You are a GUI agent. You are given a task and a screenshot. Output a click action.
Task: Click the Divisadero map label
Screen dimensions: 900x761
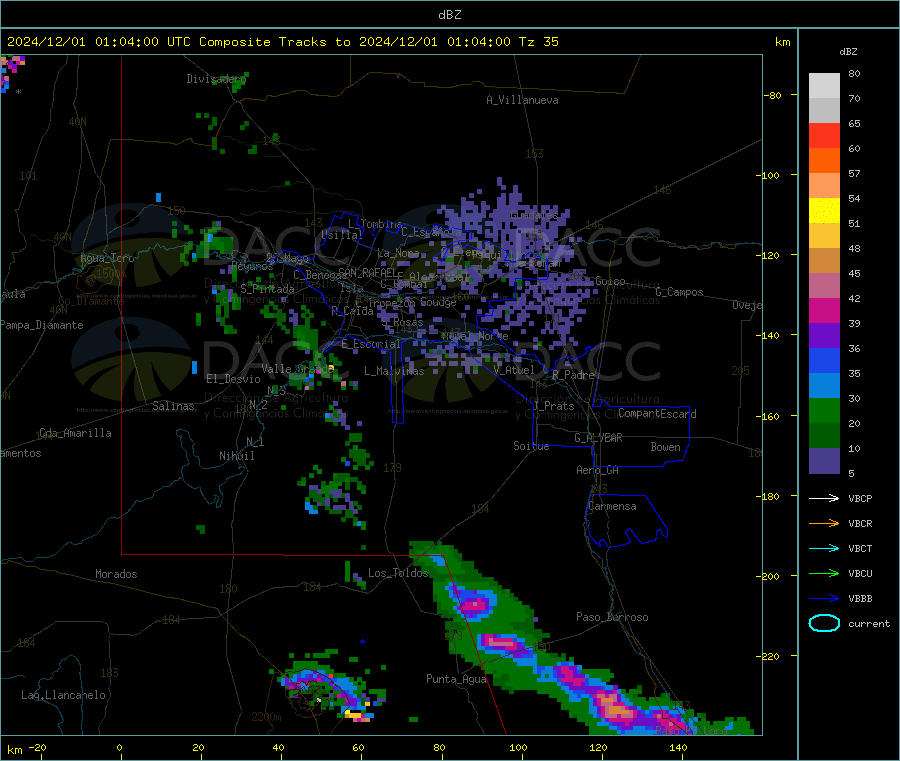[x=216, y=79]
